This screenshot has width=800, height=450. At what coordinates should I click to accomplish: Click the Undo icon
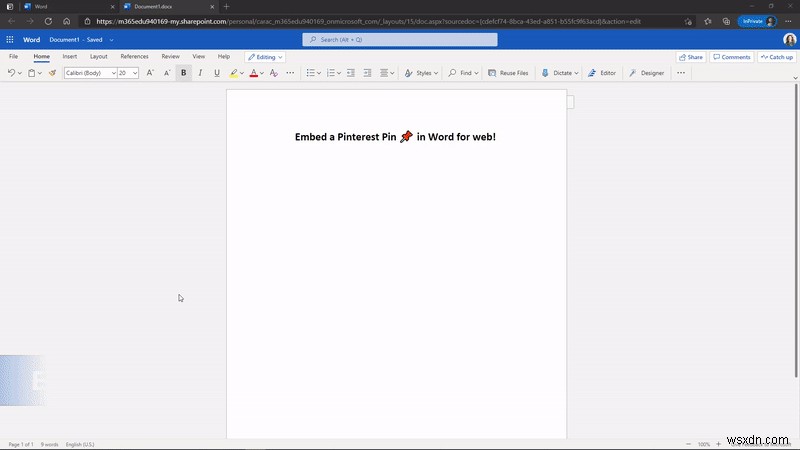click(11, 73)
